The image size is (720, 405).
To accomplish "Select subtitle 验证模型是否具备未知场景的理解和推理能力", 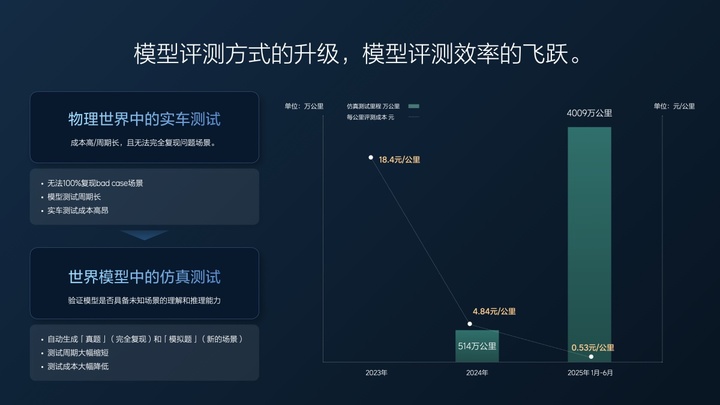I will (x=144, y=301).
